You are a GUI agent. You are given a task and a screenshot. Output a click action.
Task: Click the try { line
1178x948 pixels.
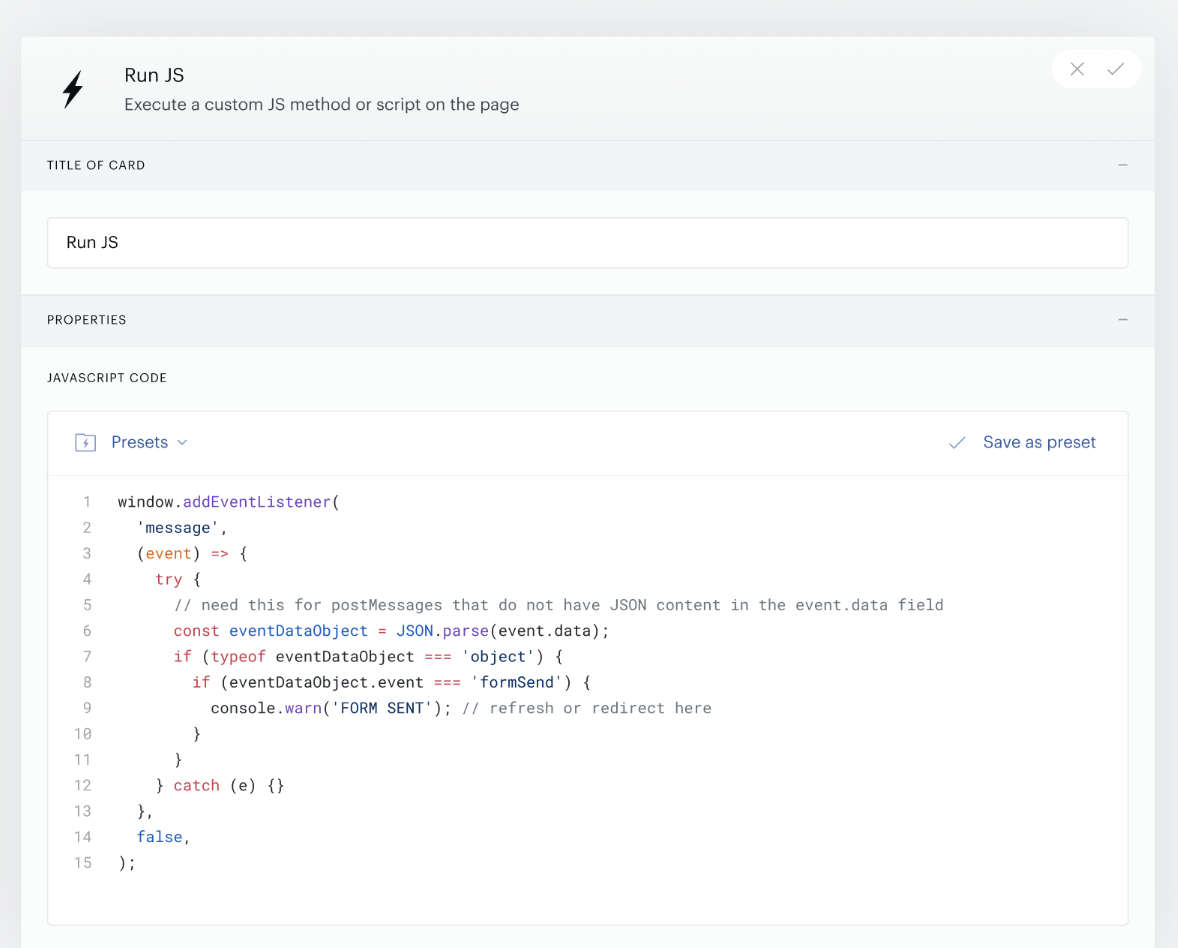coord(178,579)
